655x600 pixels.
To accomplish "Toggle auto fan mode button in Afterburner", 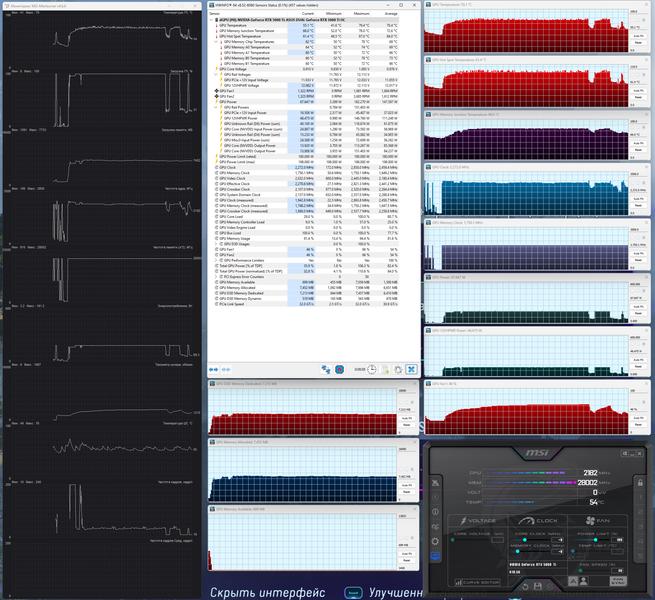I will click(573, 581).
